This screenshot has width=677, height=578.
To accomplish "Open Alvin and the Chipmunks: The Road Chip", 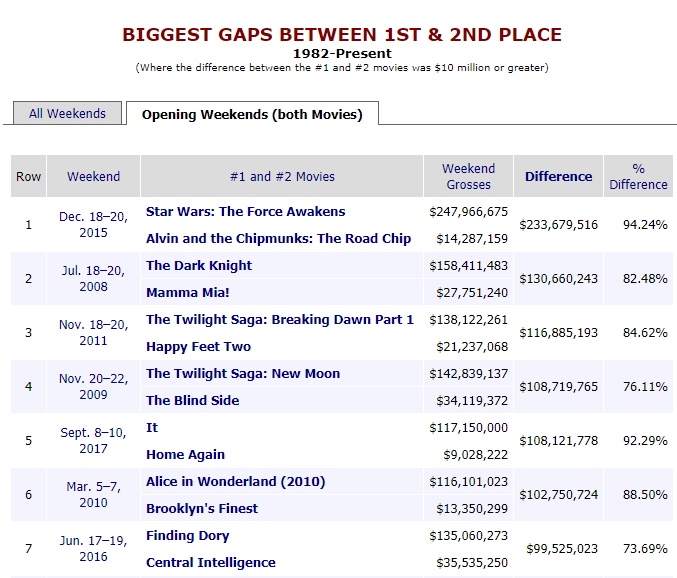I will [x=278, y=238].
